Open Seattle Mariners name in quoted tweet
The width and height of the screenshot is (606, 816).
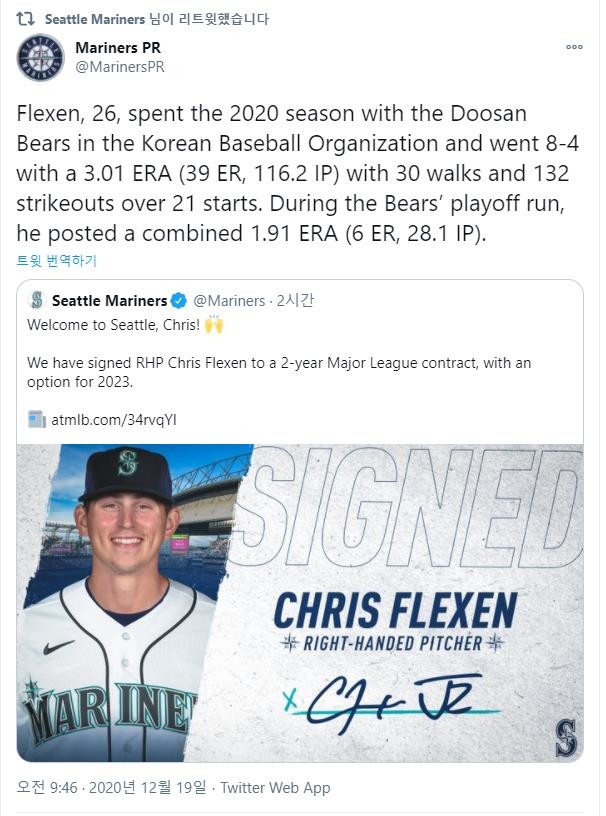pos(109,300)
